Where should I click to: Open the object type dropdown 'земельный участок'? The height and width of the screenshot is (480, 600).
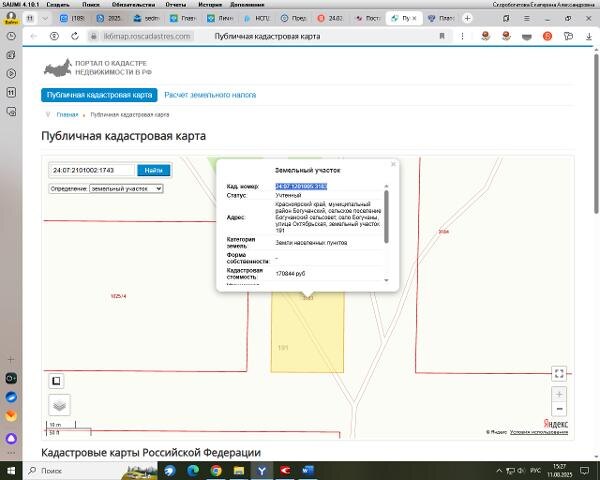pos(126,189)
